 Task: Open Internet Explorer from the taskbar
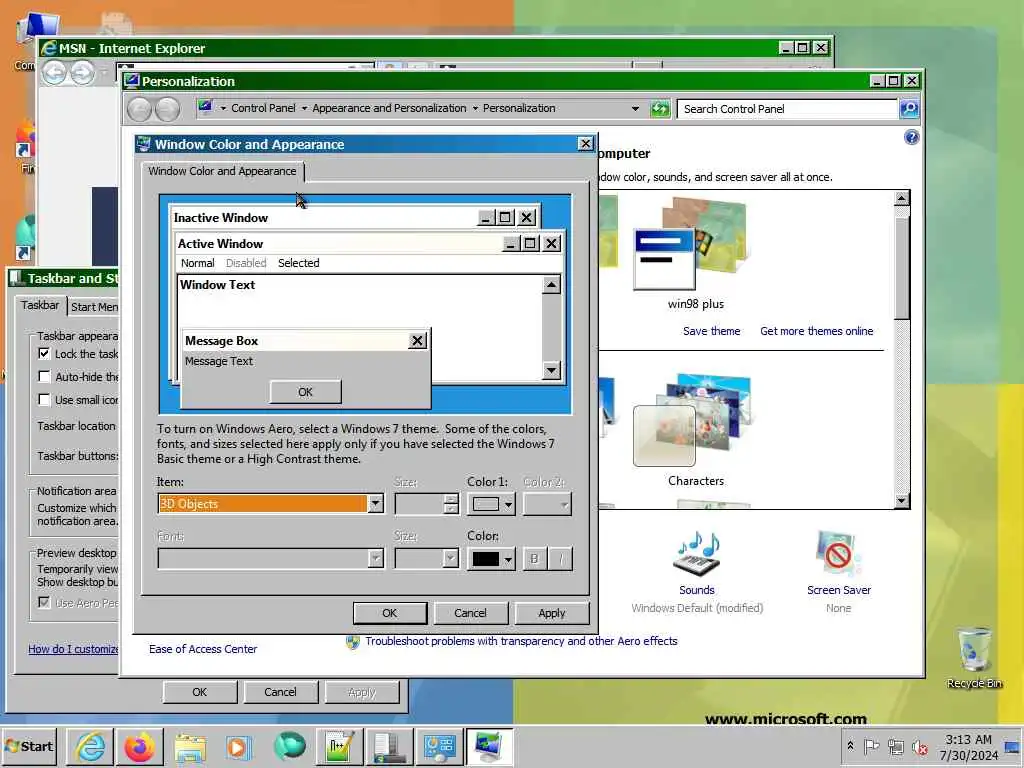coord(90,746)
